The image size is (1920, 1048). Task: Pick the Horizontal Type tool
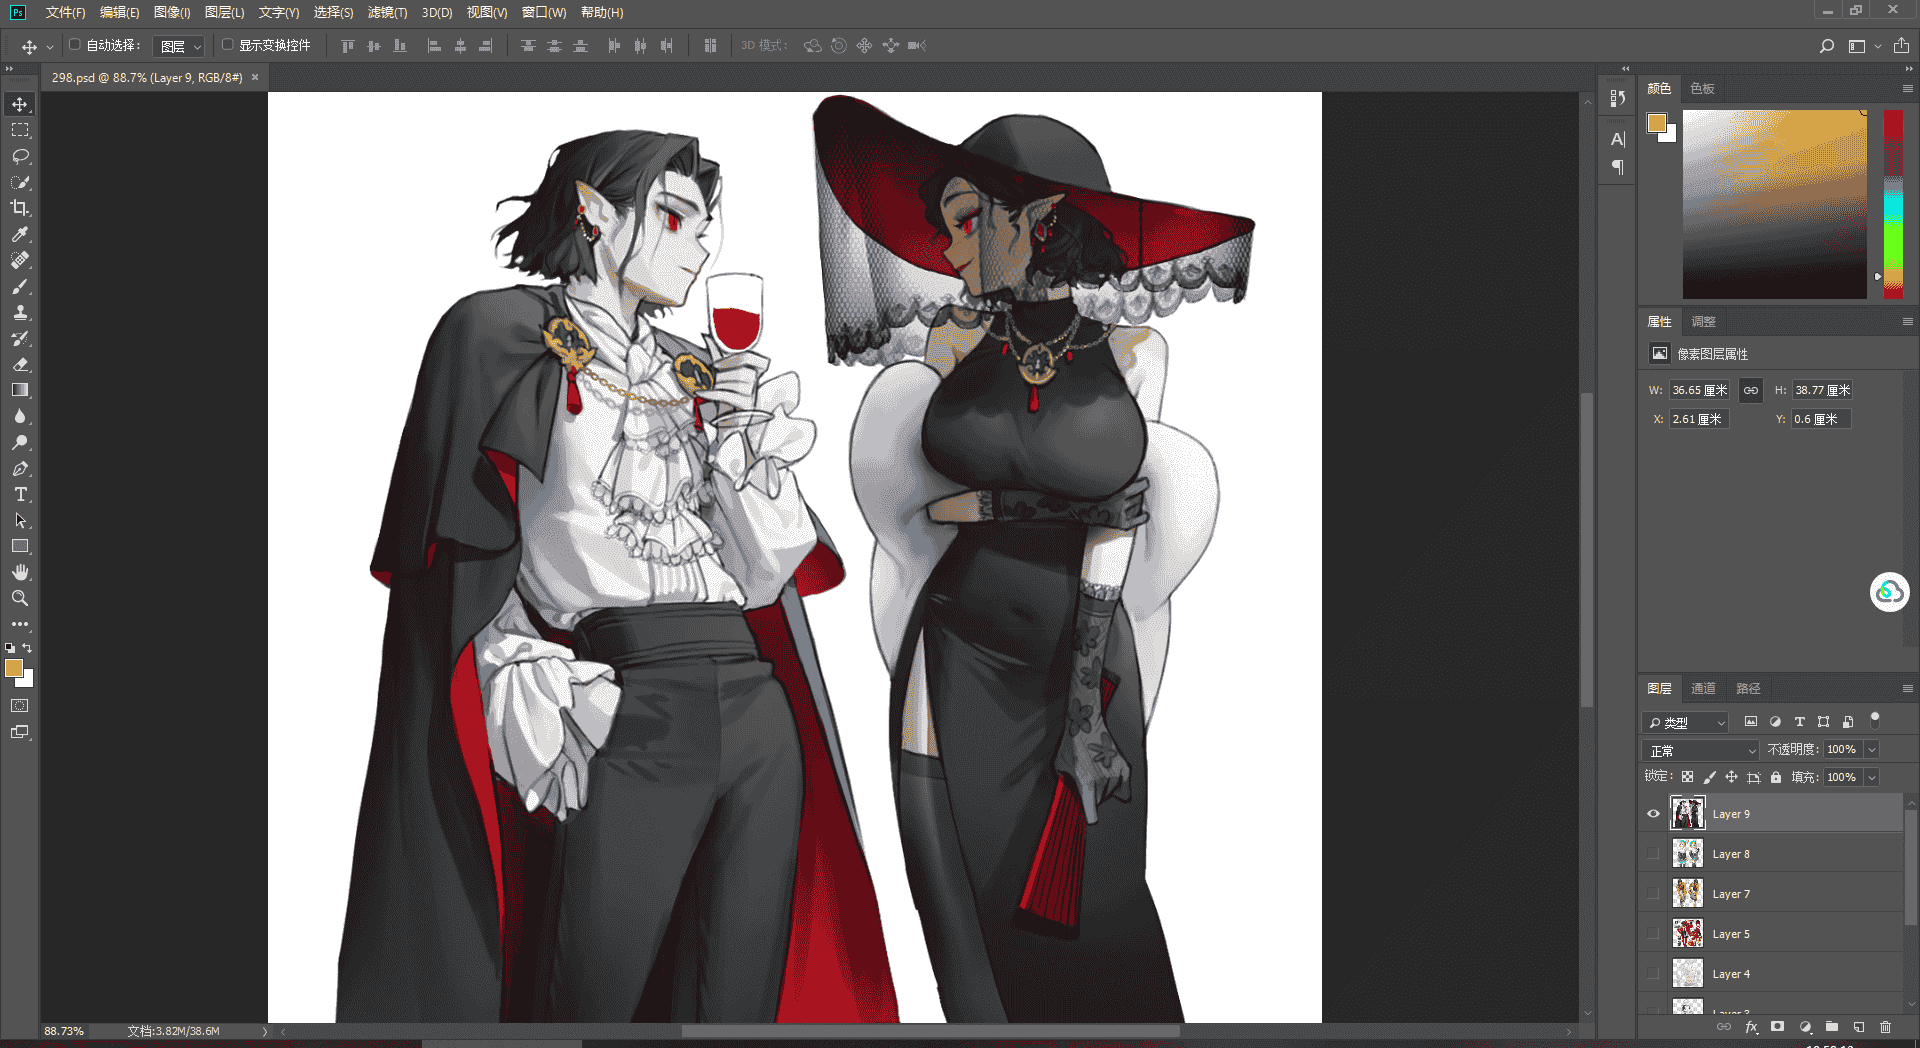point(20,494)
